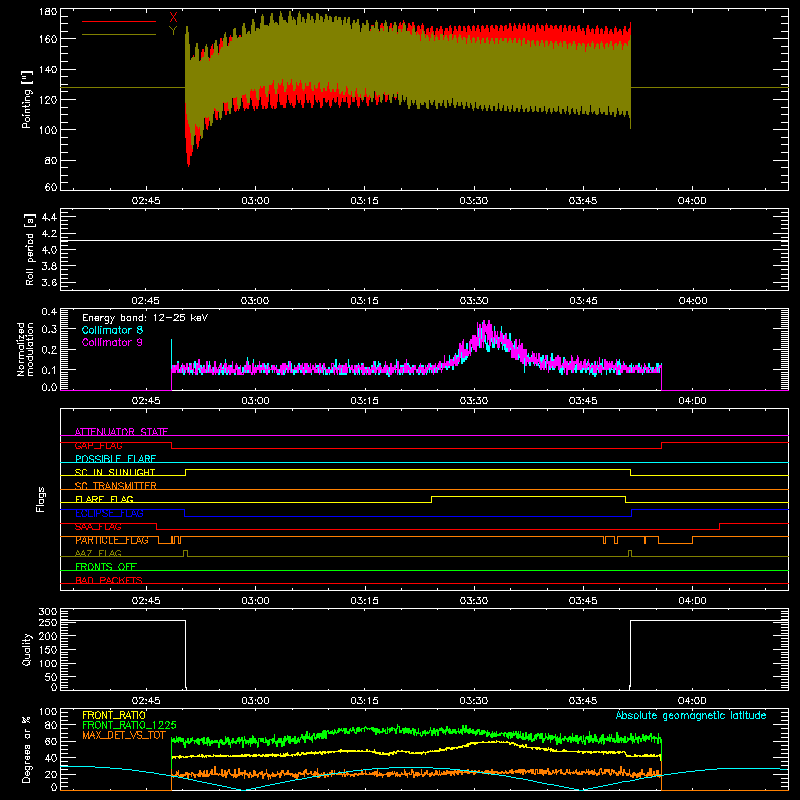Click 03:45 time label under Quality plot
Screen dimensions: 800x800
(x=583, y=701)
